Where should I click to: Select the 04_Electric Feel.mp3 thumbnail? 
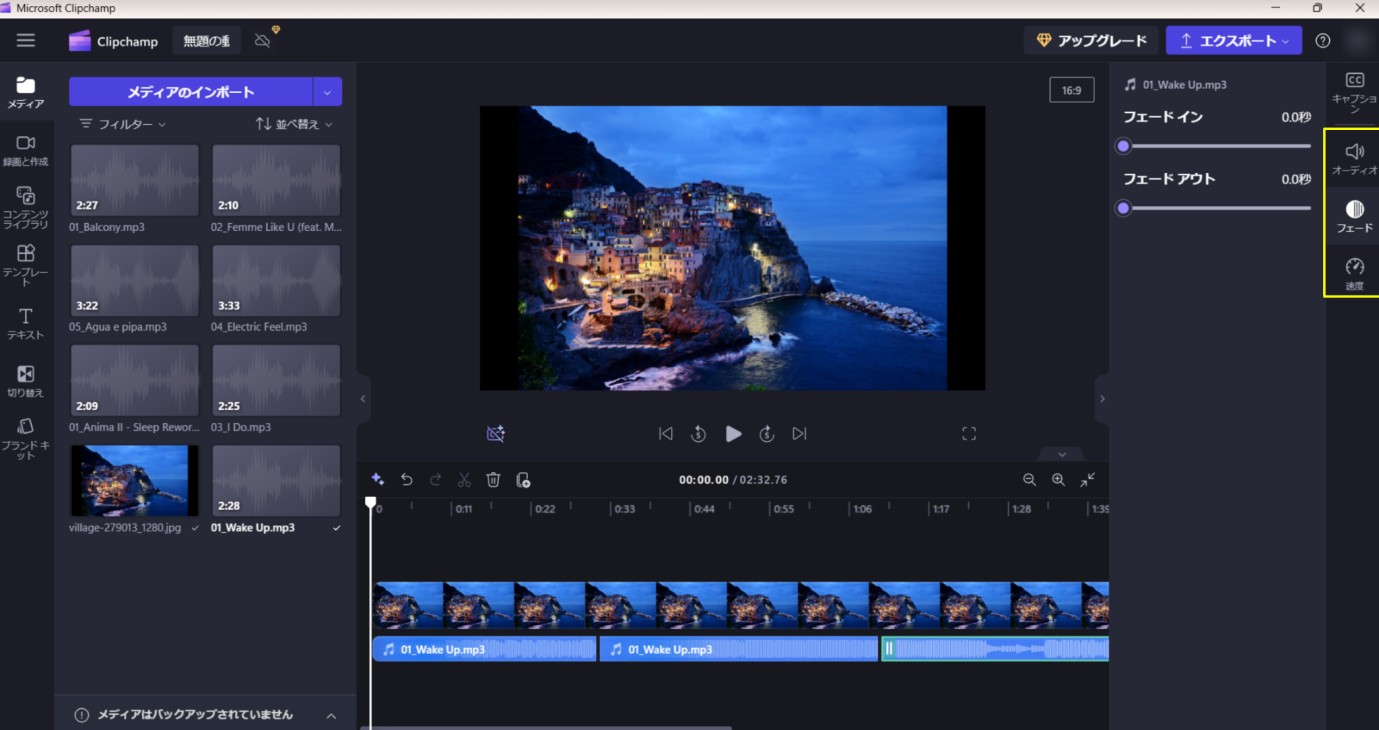click(x=277, y=280)
